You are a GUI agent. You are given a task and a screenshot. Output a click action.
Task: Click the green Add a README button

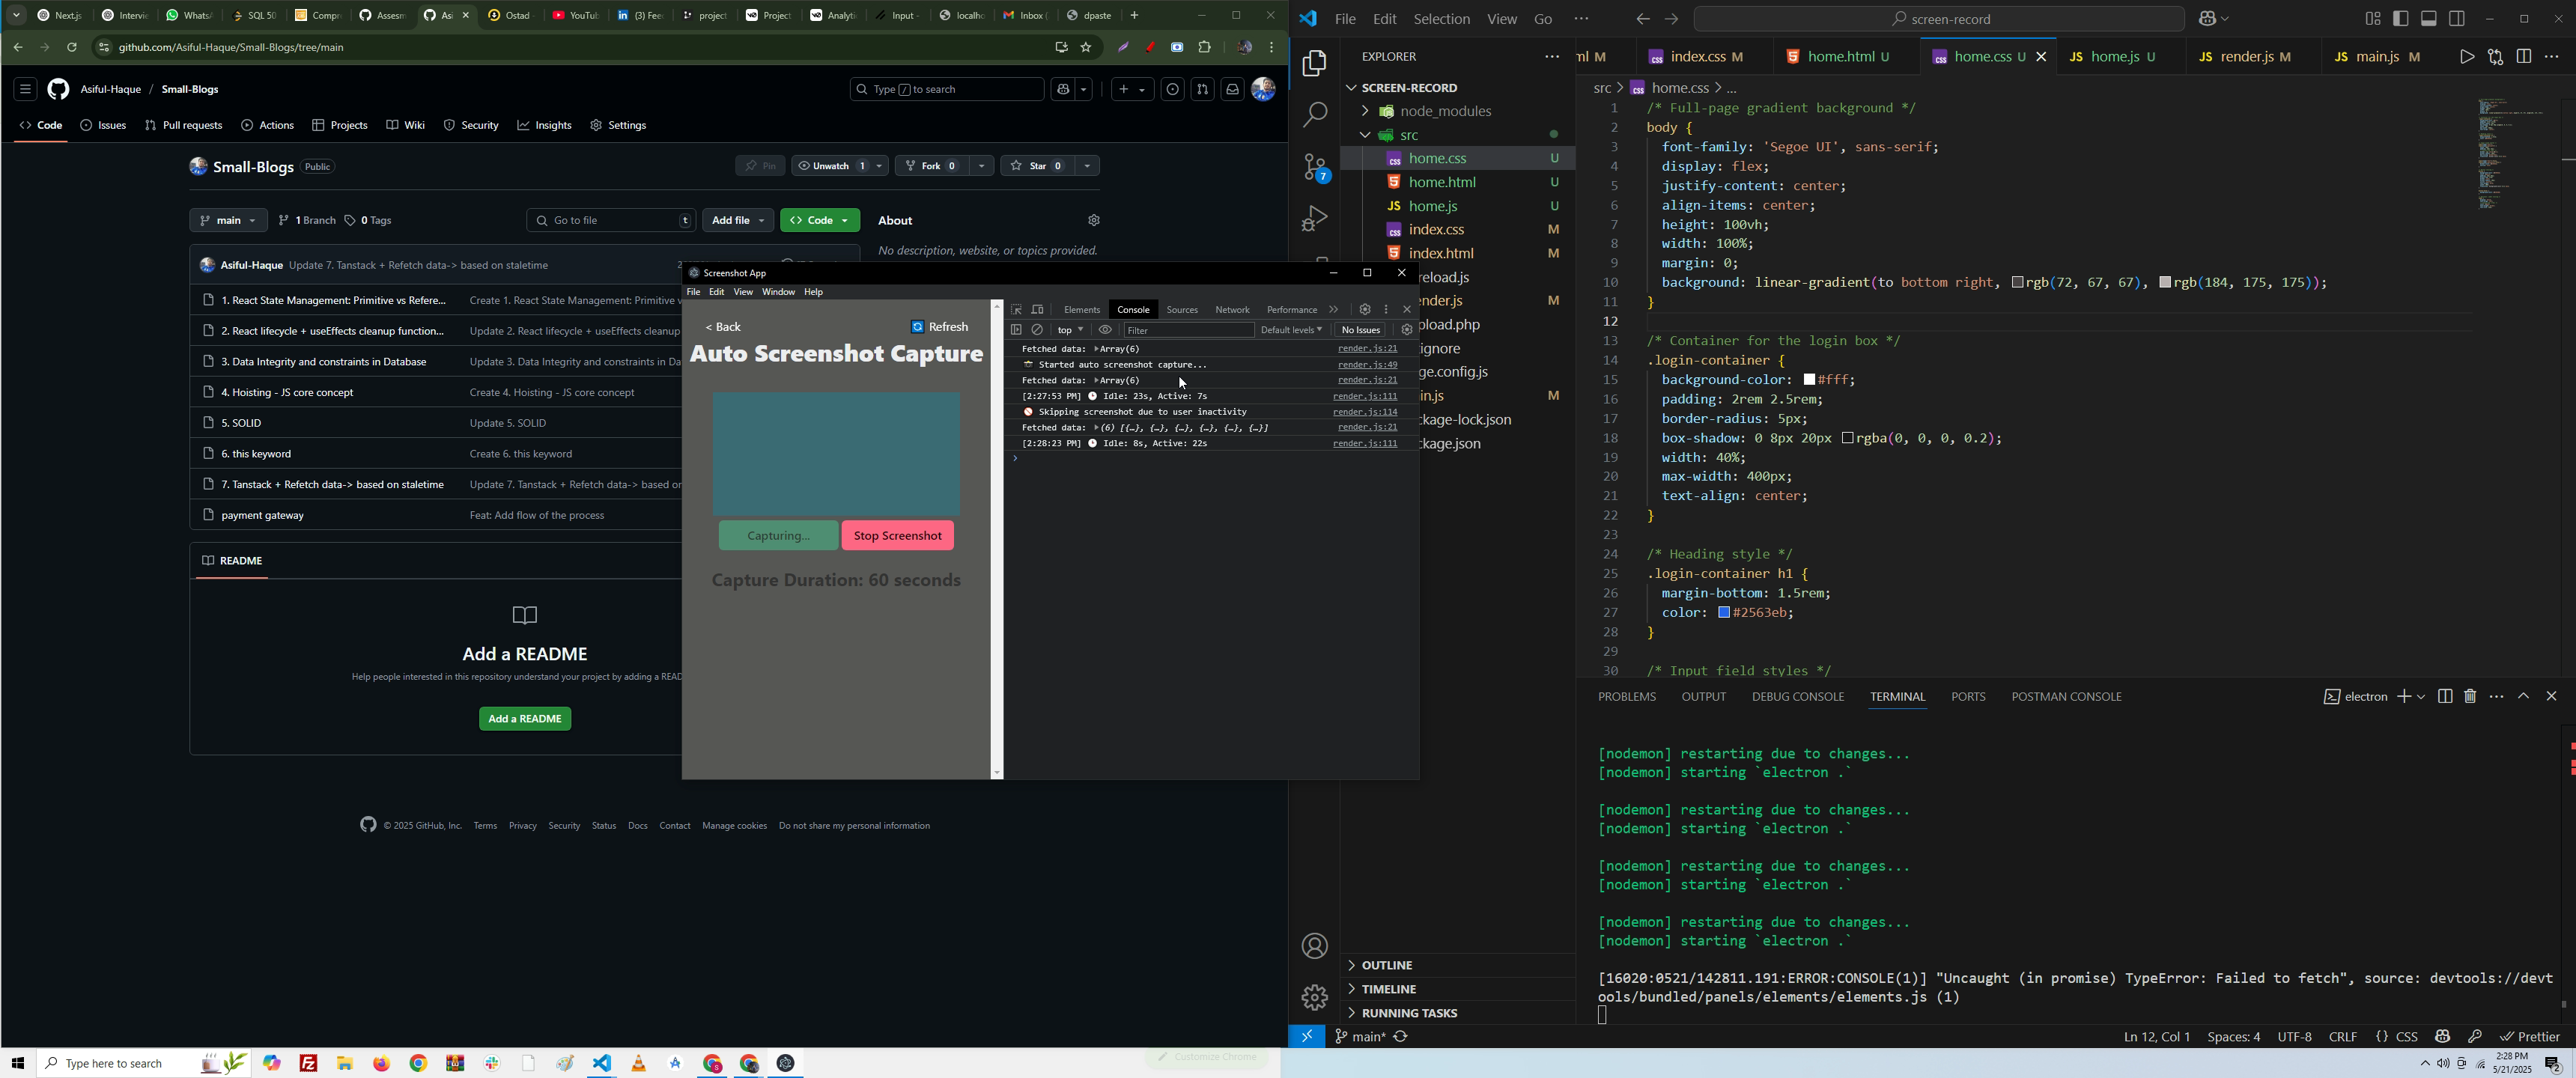tap(525, 719)
